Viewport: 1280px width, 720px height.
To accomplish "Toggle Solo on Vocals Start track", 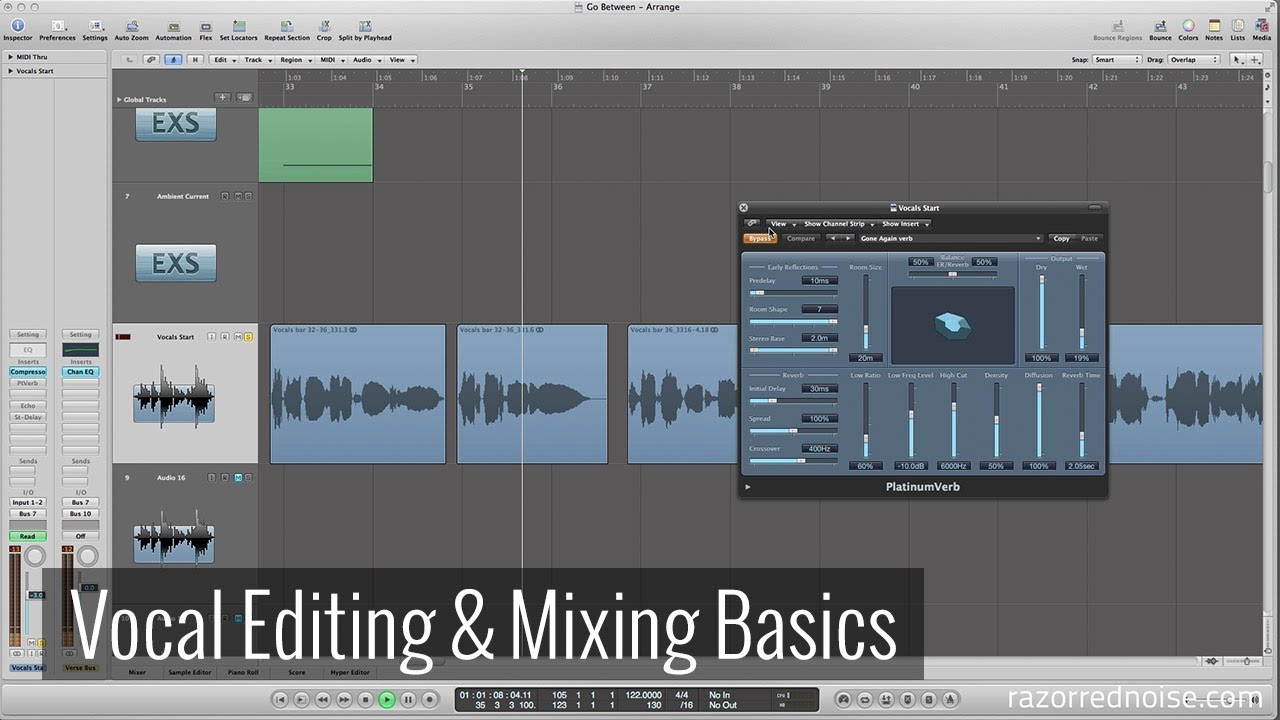I will click(248, 337).
